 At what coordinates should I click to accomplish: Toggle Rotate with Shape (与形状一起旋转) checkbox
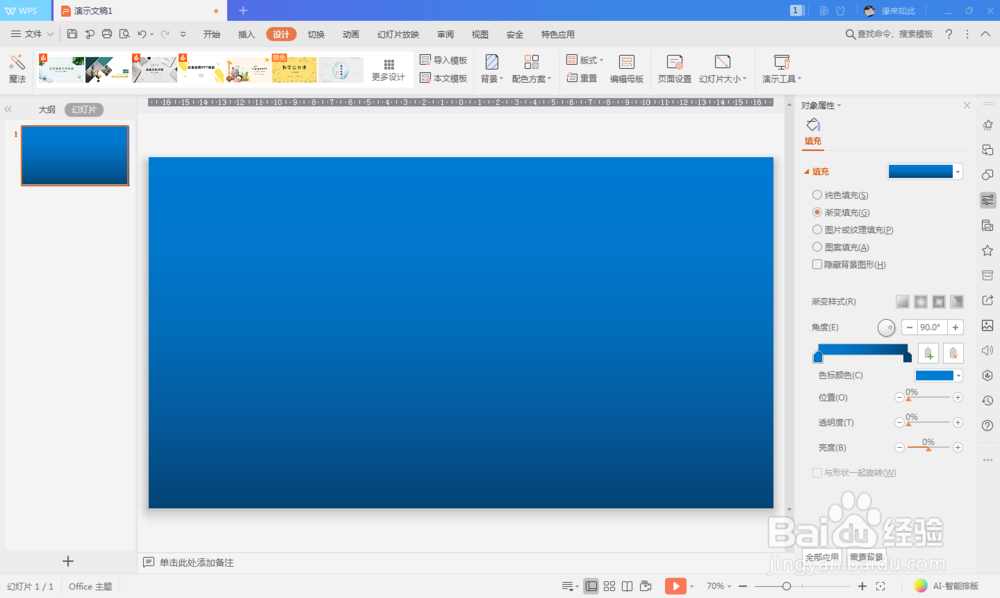(x=816, y=472)
